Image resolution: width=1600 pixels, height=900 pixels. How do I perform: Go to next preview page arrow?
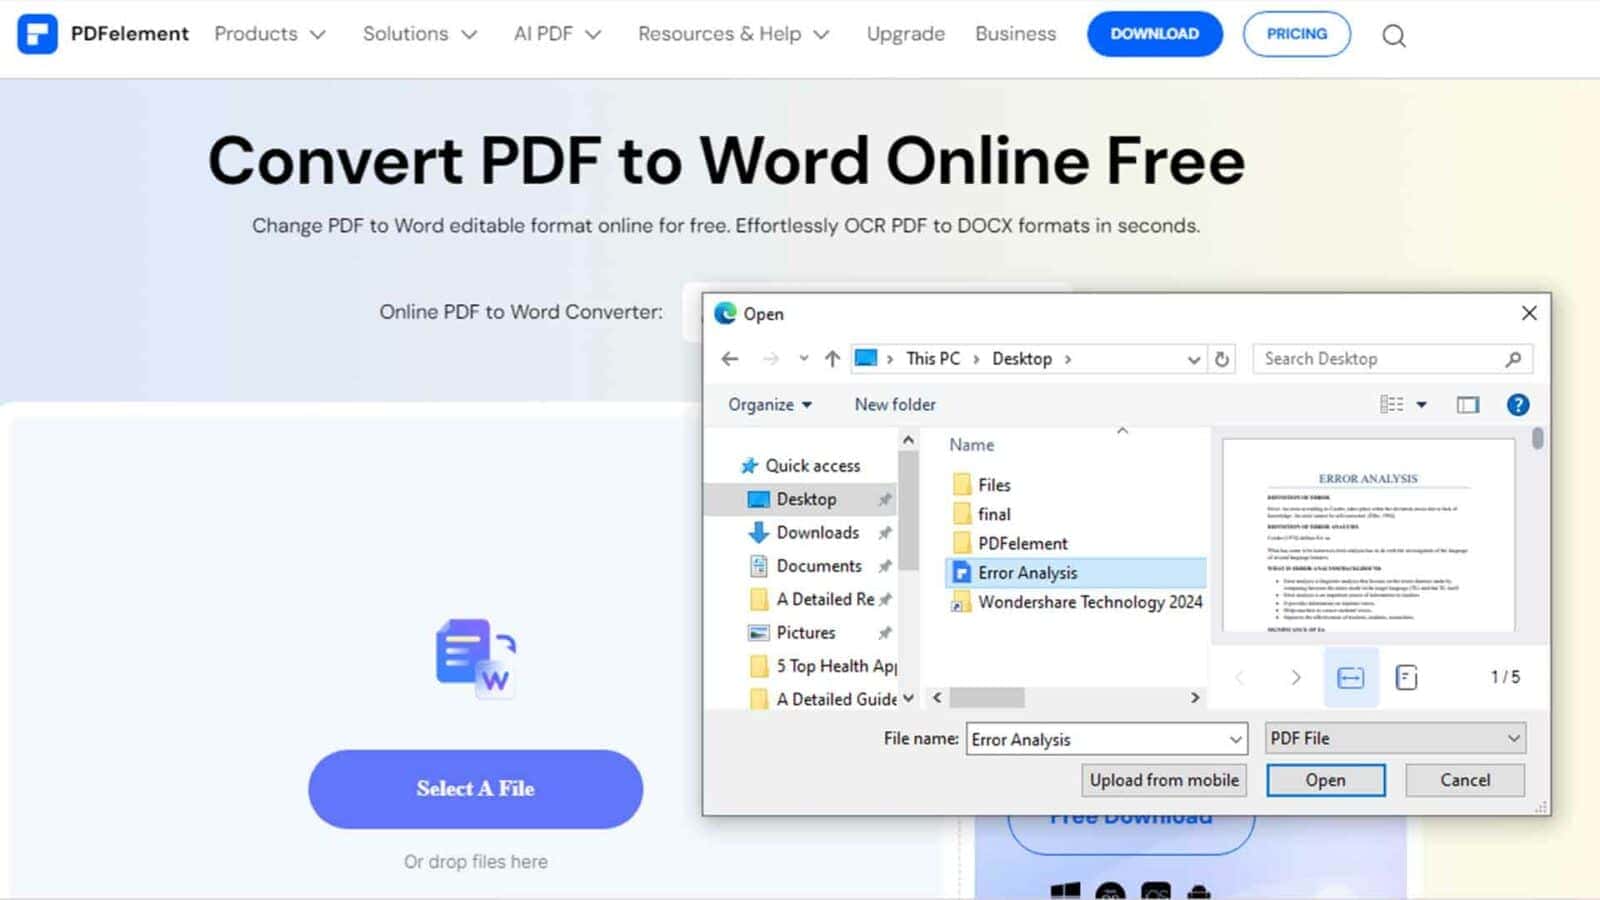pos(1296,678)
